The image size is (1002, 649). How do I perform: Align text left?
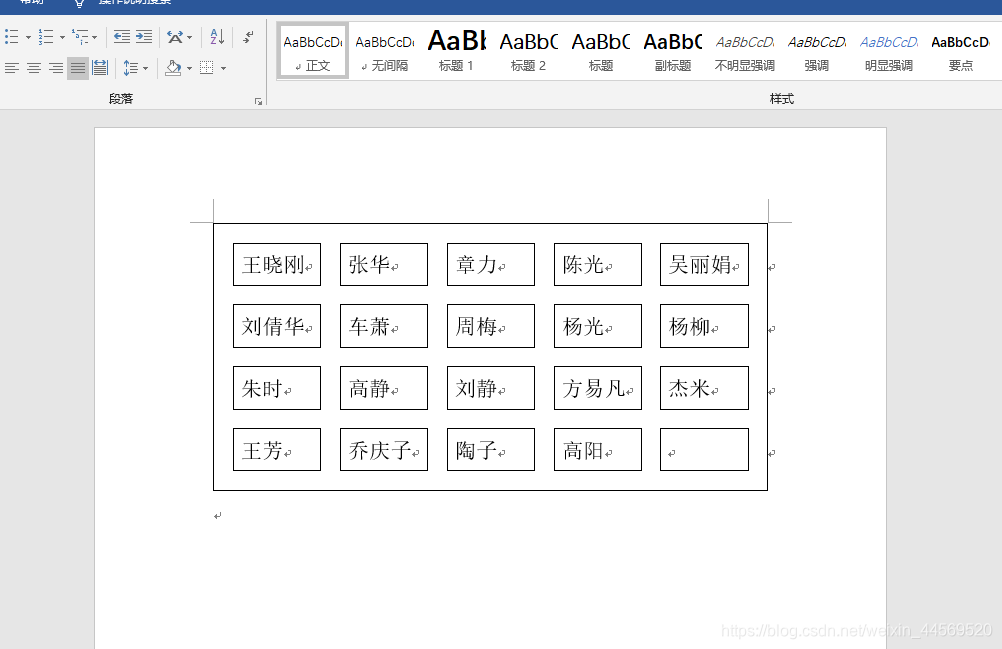(12, 68)
